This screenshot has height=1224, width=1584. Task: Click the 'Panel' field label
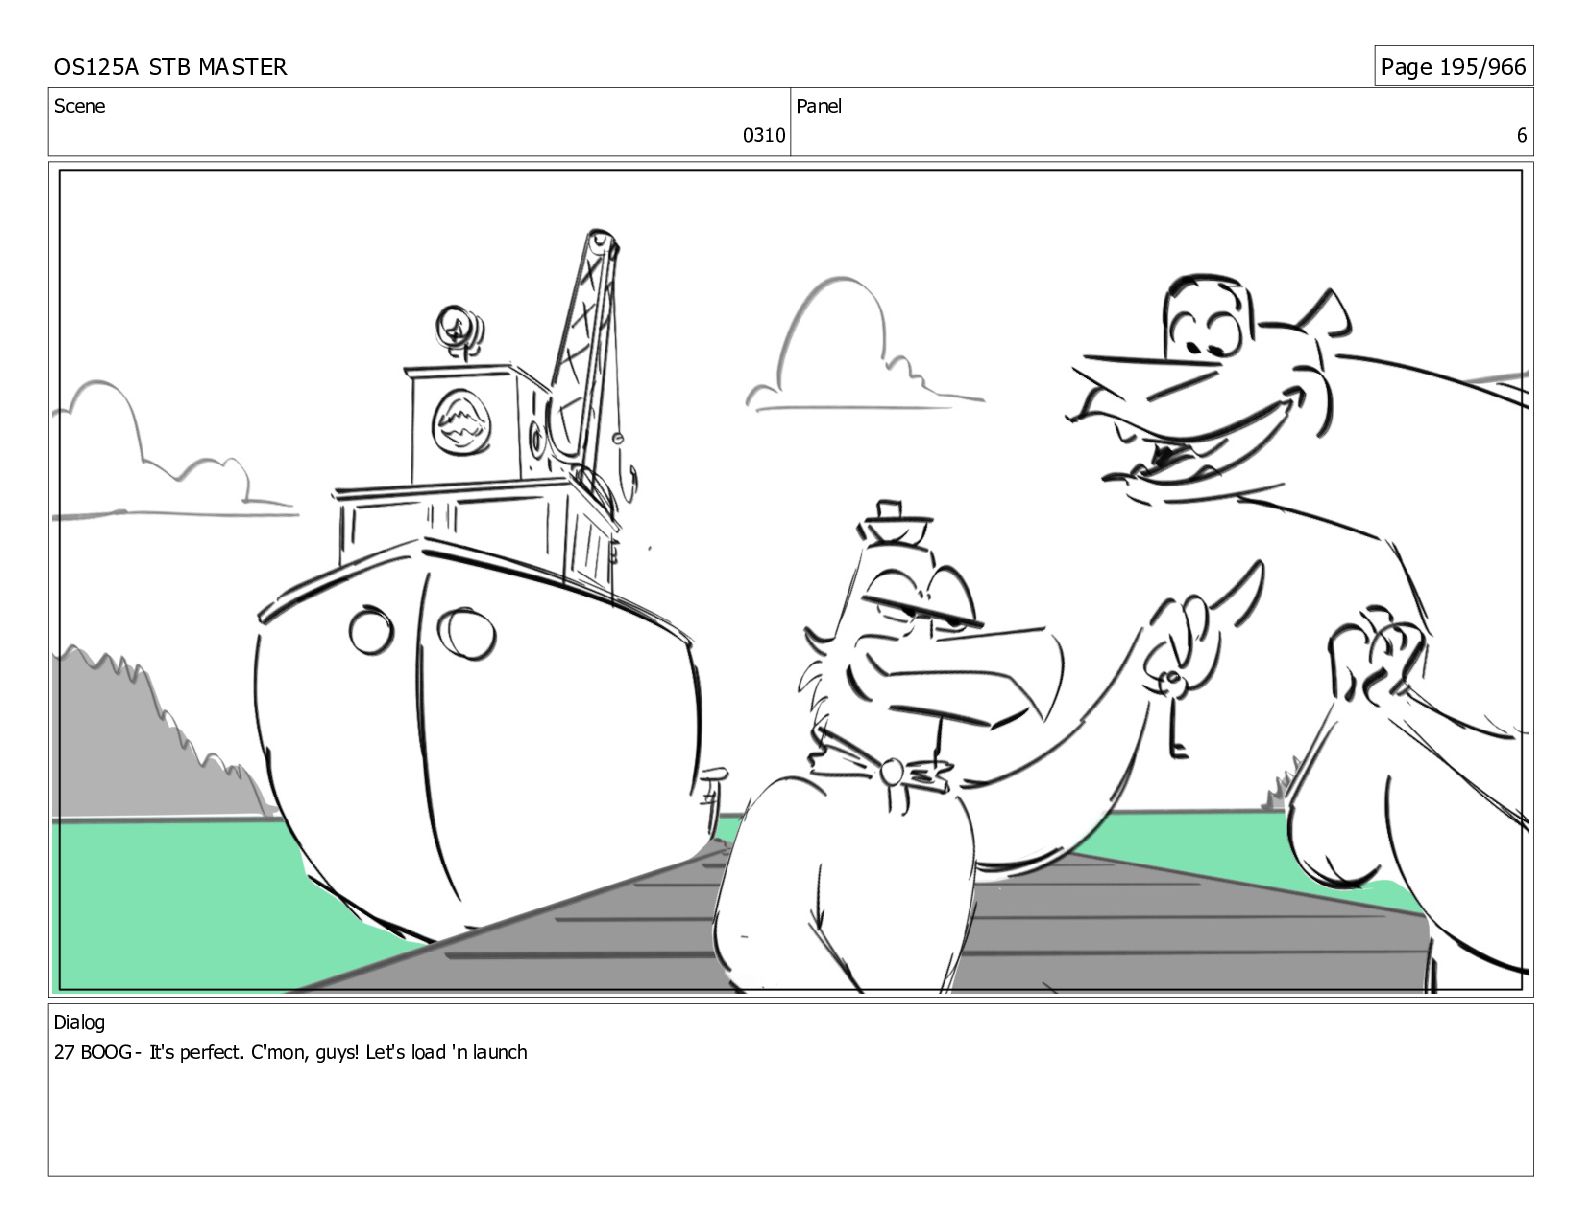coord(819,106)
